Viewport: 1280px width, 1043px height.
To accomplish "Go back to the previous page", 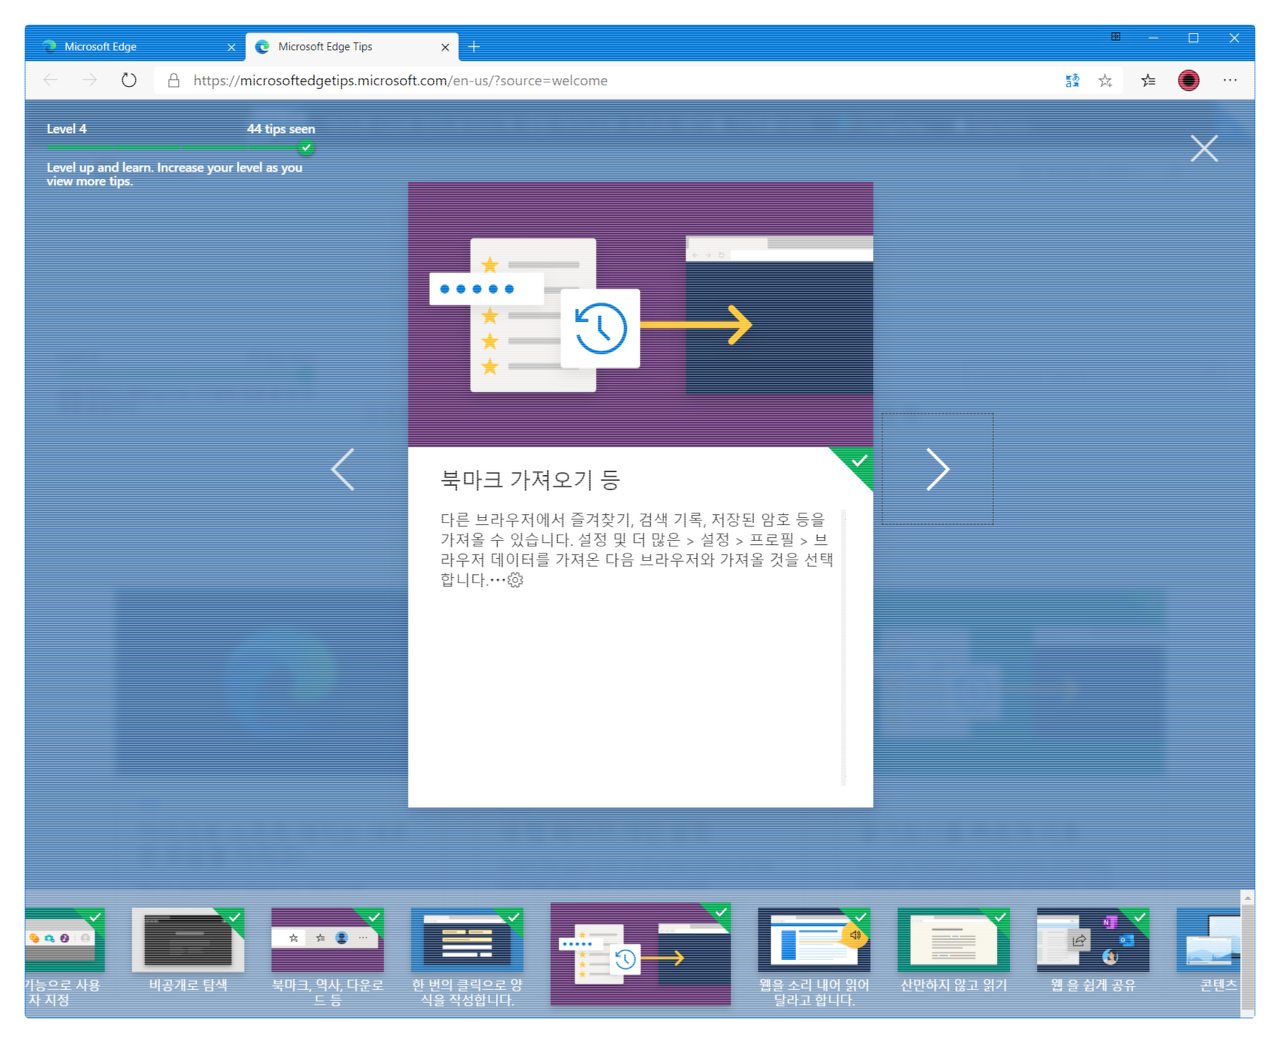I will click(x=50, y=80).
